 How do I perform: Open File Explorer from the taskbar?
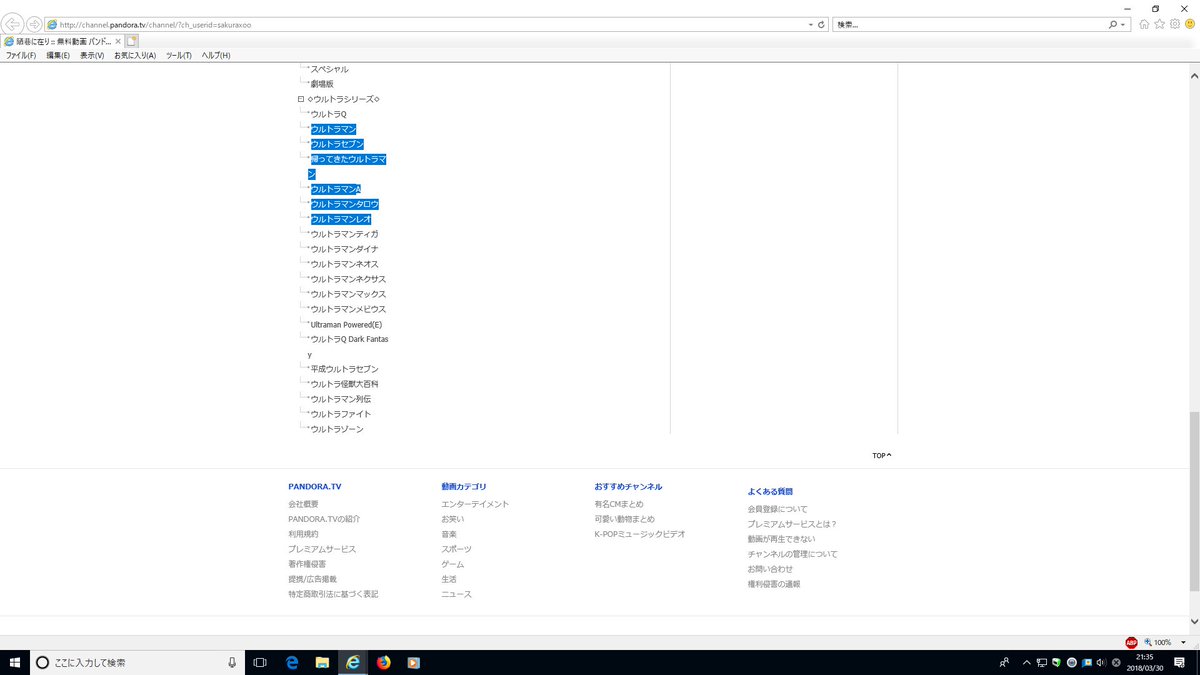click(x=322, y=662)
